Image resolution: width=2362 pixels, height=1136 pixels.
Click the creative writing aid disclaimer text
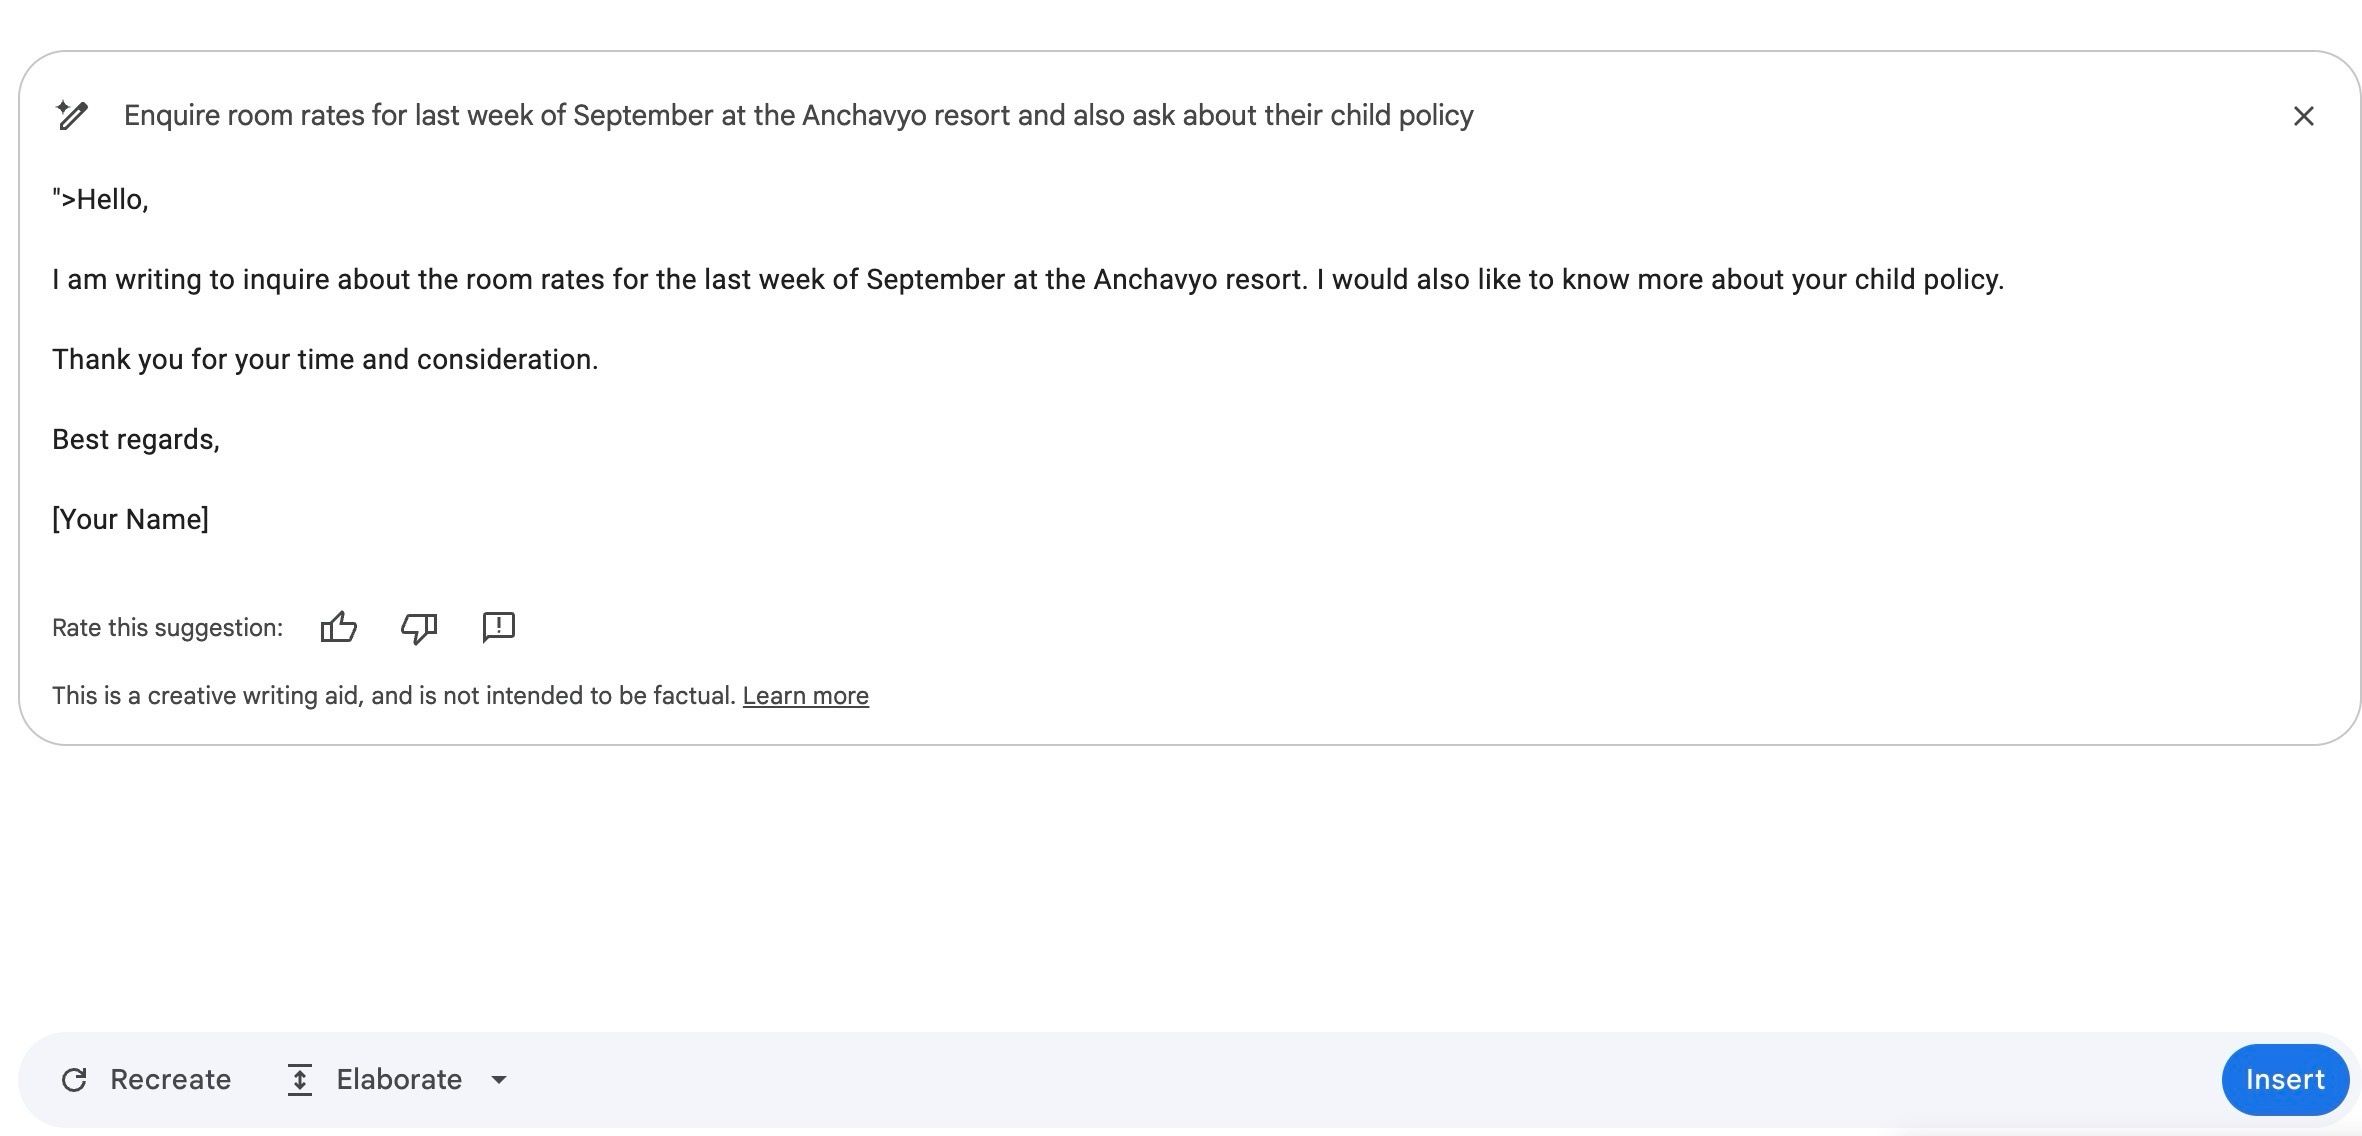click(x=393, y=696)
